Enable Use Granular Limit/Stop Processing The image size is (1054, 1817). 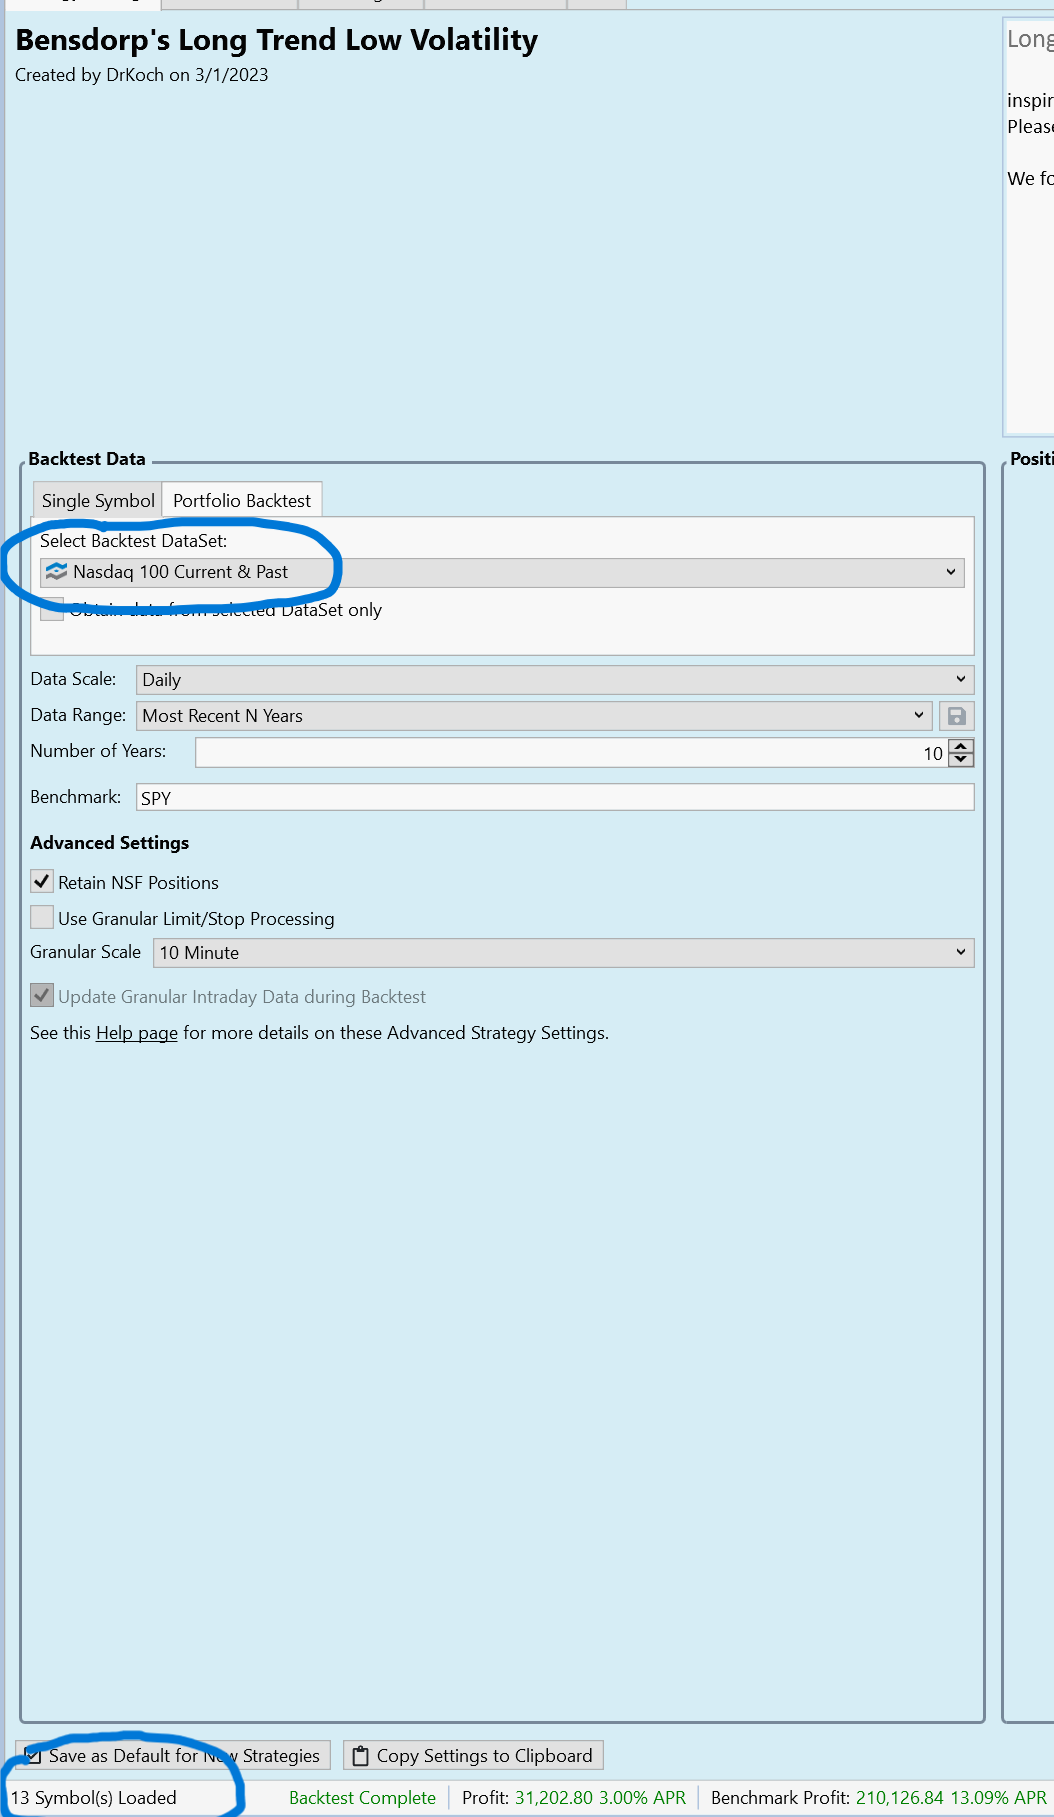coord(42,918)
